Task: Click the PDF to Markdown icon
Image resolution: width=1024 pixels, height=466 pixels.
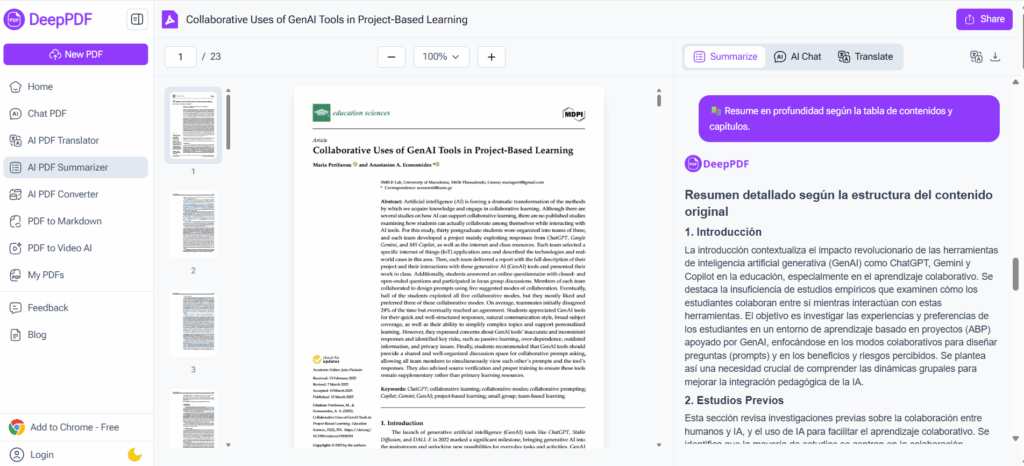Action: click(x=16, y=221)
